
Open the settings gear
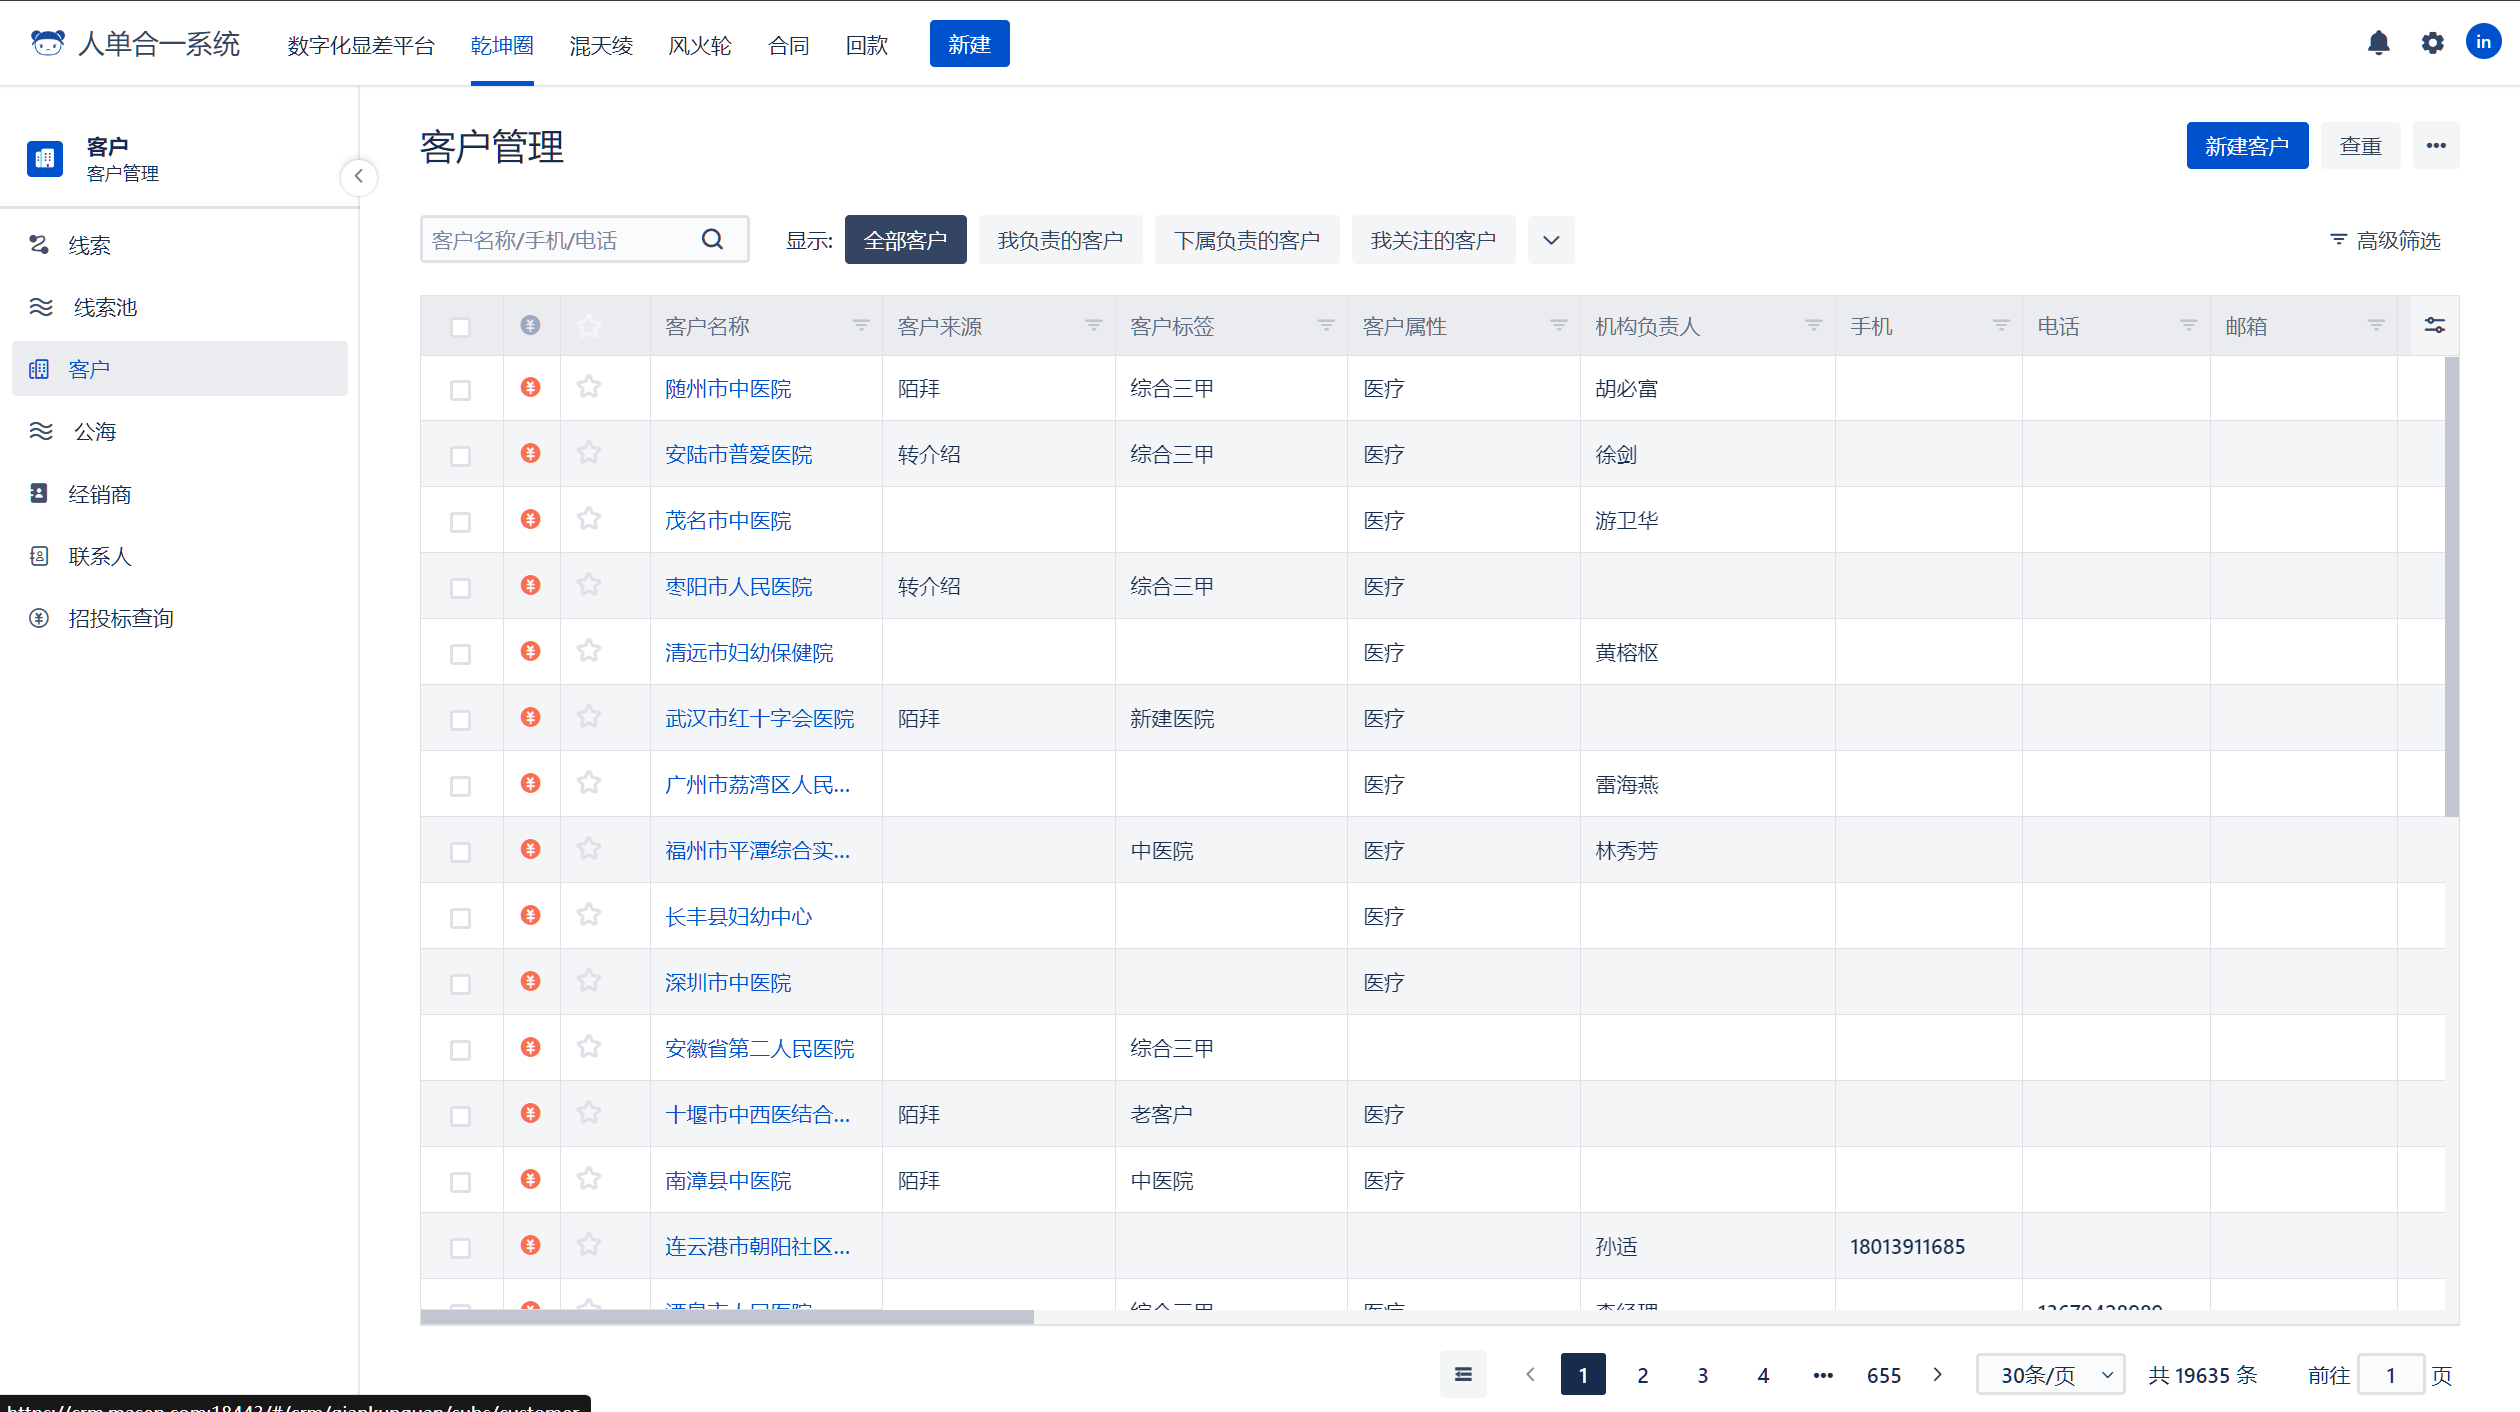point(2432,43)
